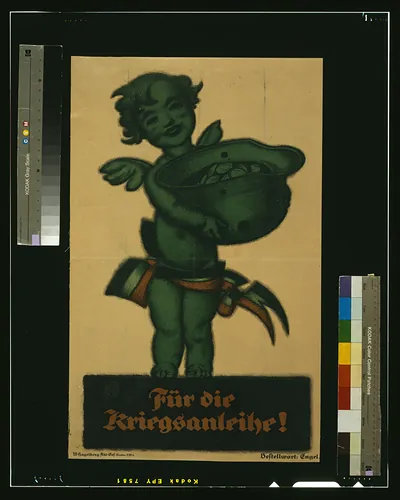The width and height of the screenshot is (400, 500).
Task: Click the 'Für die' headline text
Action: pos(192,399)
